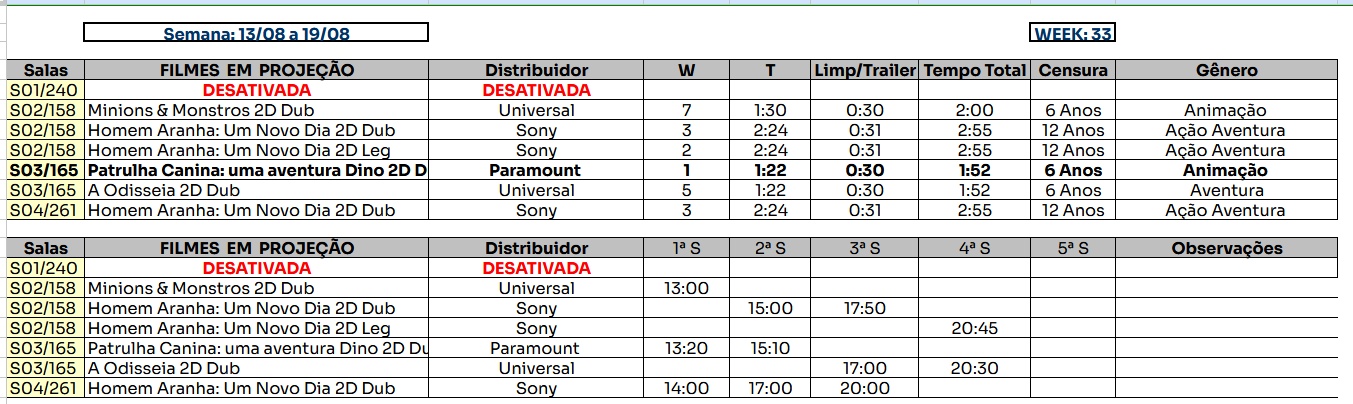Click the 'Distribuidor' header in top table
Viewport: 1353px width, 404px height.
[x=536, y=70]
